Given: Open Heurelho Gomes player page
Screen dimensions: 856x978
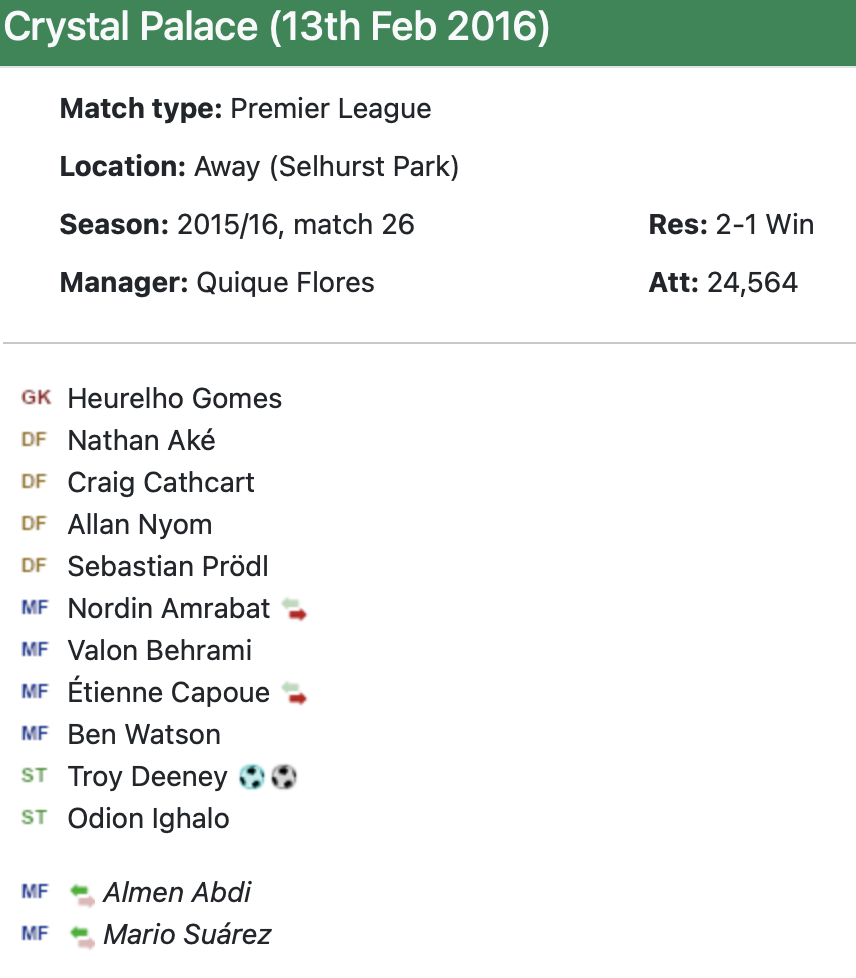Looking at the screenshot, I should coord(175,399).
